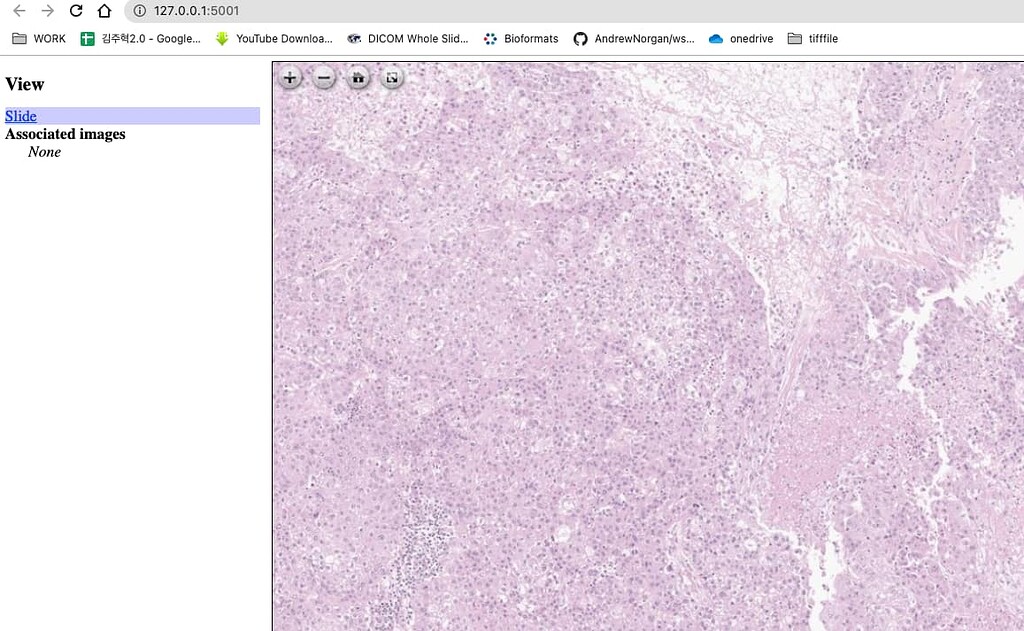Open the DICOM Whole Slid... bookmark
The height and width of the screenshot is (631, 1024).
(x=410, y=38)
